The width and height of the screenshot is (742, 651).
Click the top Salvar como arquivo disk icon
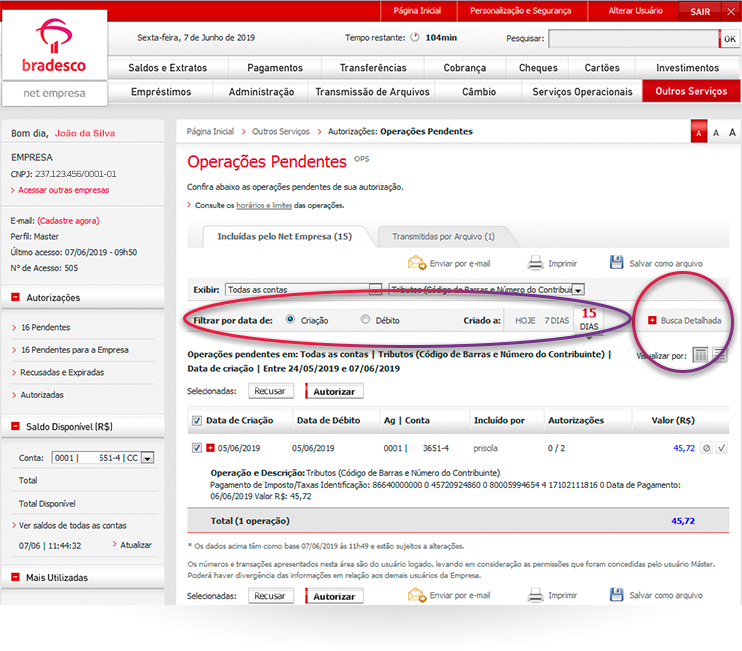coord(617,263)
